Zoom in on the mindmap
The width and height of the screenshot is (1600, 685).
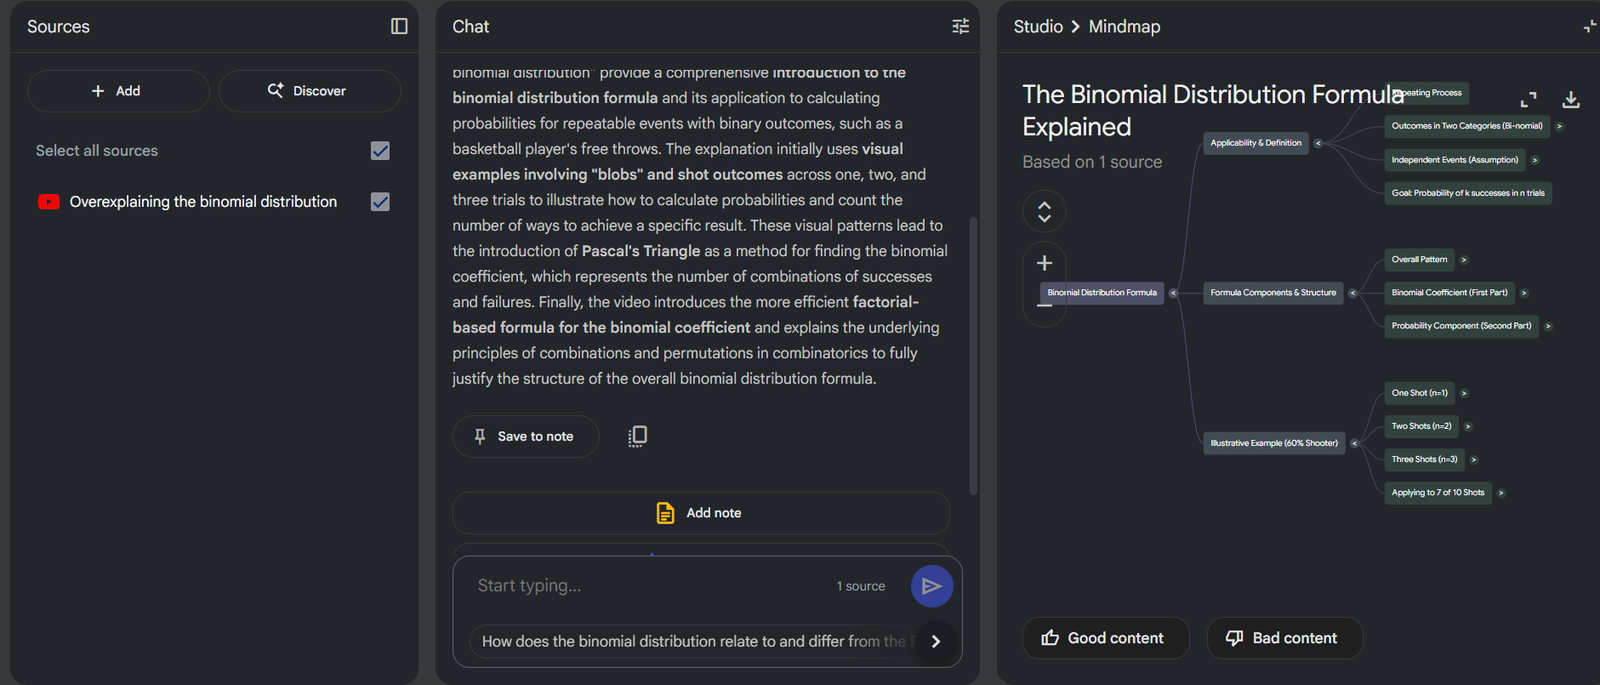tap(1044, 263)
